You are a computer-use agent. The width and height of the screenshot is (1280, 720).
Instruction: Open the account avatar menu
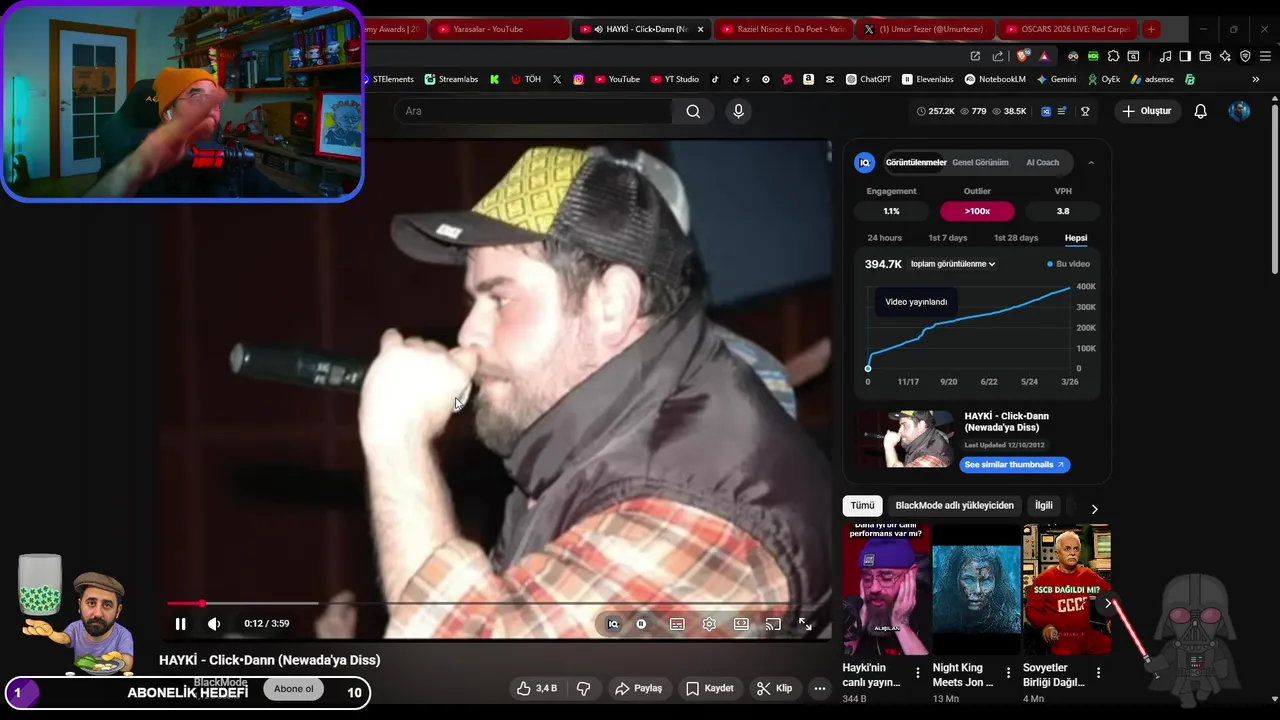[1239, 111]
